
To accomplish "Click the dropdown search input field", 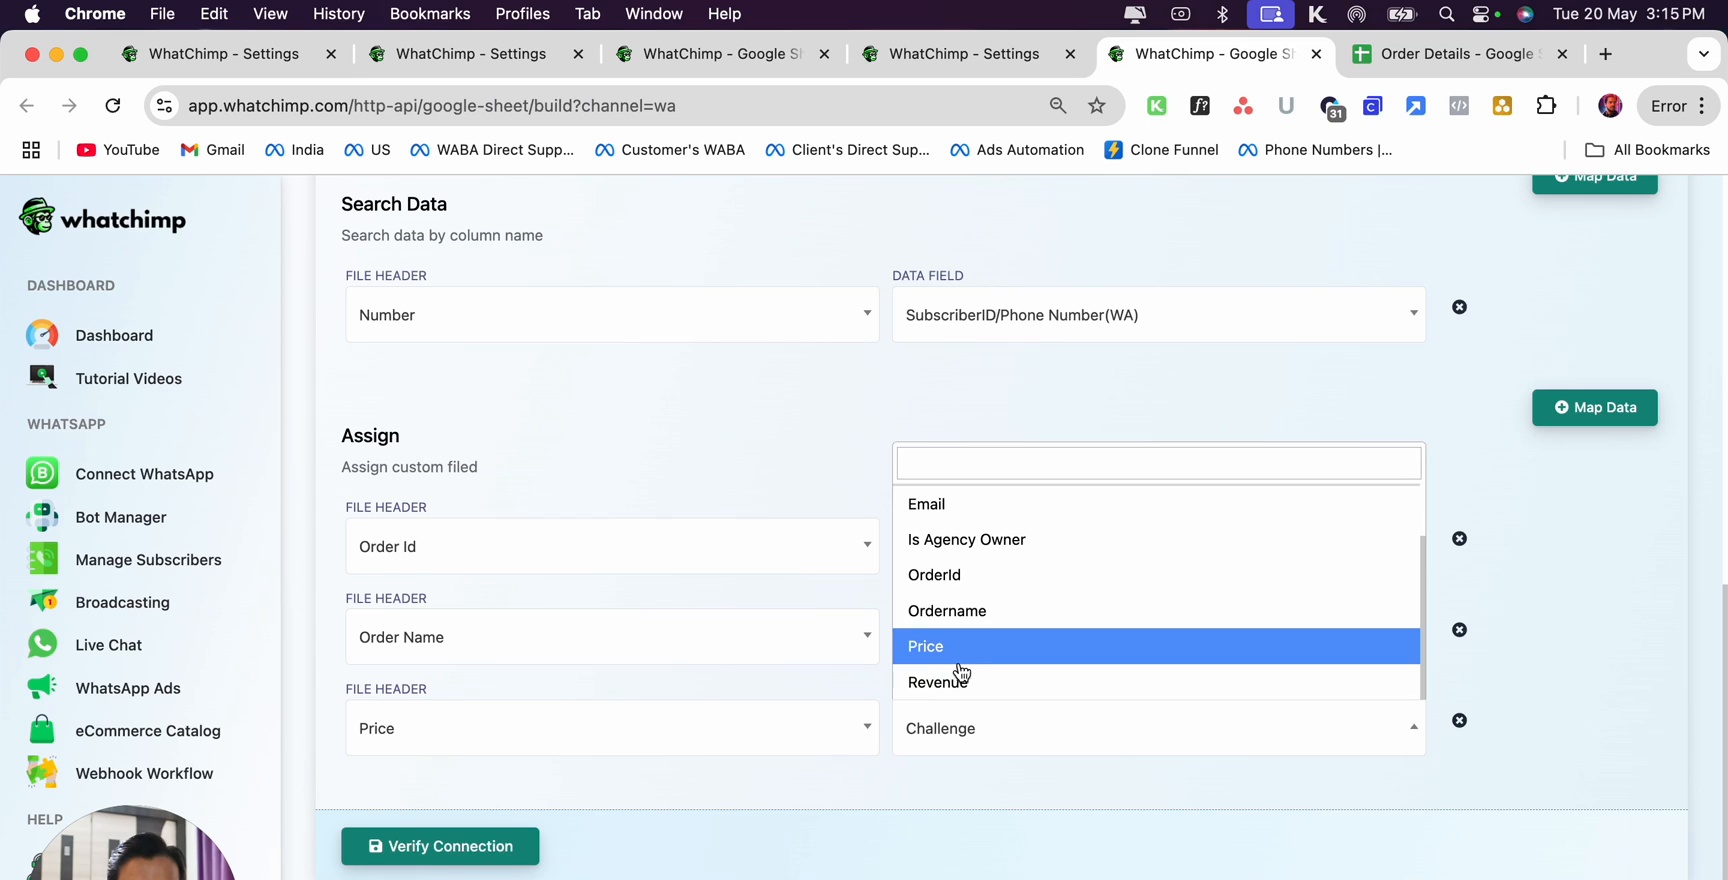I will 1159,463.
